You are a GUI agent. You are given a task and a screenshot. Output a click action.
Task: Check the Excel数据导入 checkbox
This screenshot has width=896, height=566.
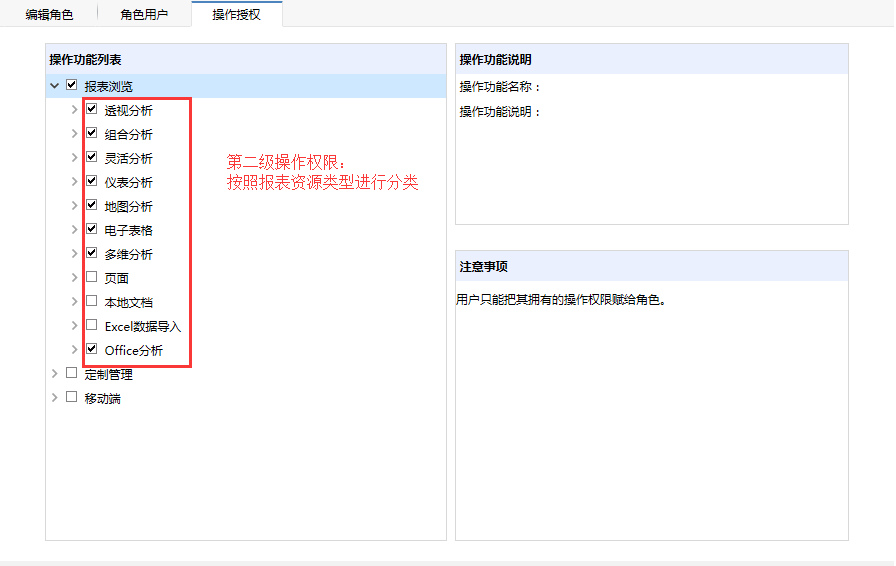[x=91, y=325]
